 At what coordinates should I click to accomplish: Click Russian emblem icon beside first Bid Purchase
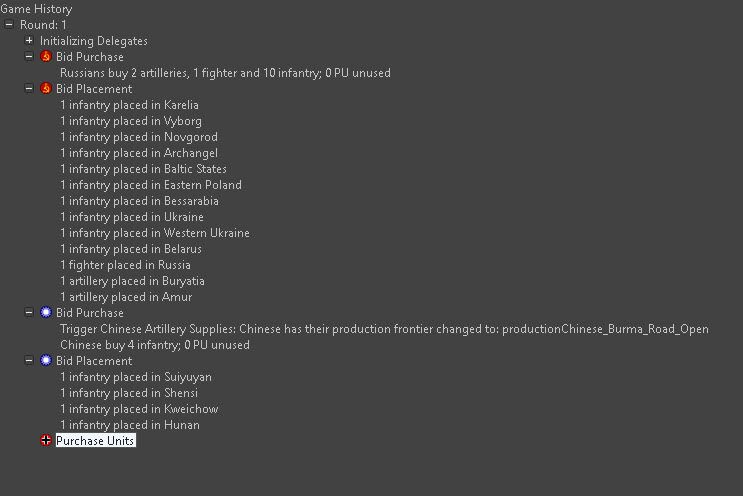pyautogui.click(x=46, y=57)
